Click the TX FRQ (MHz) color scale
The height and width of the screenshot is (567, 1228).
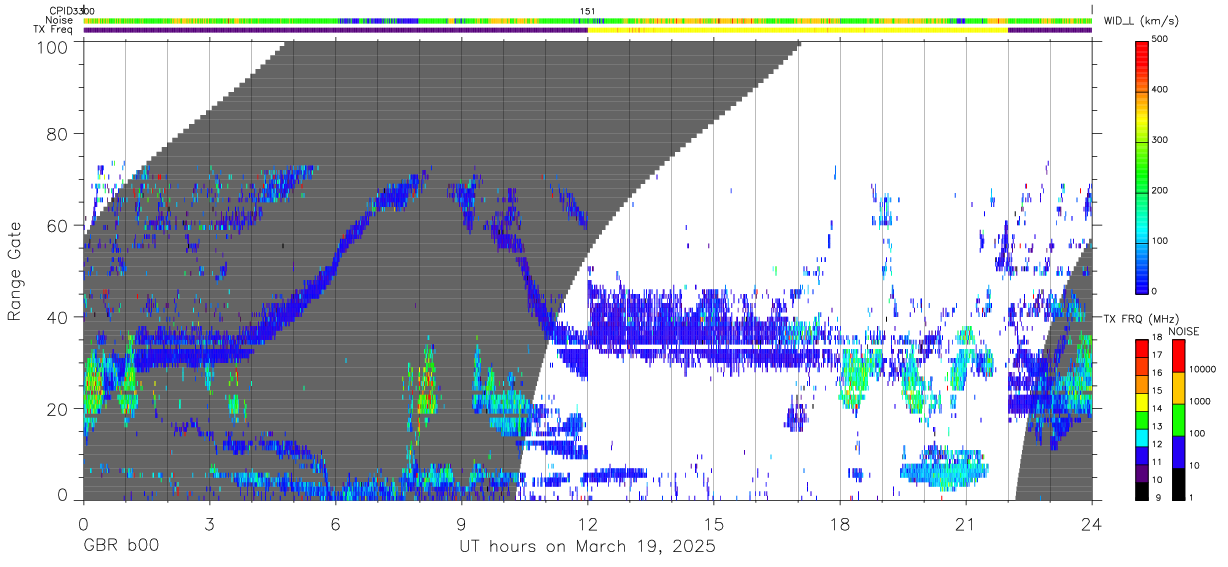click(1142, 419)
